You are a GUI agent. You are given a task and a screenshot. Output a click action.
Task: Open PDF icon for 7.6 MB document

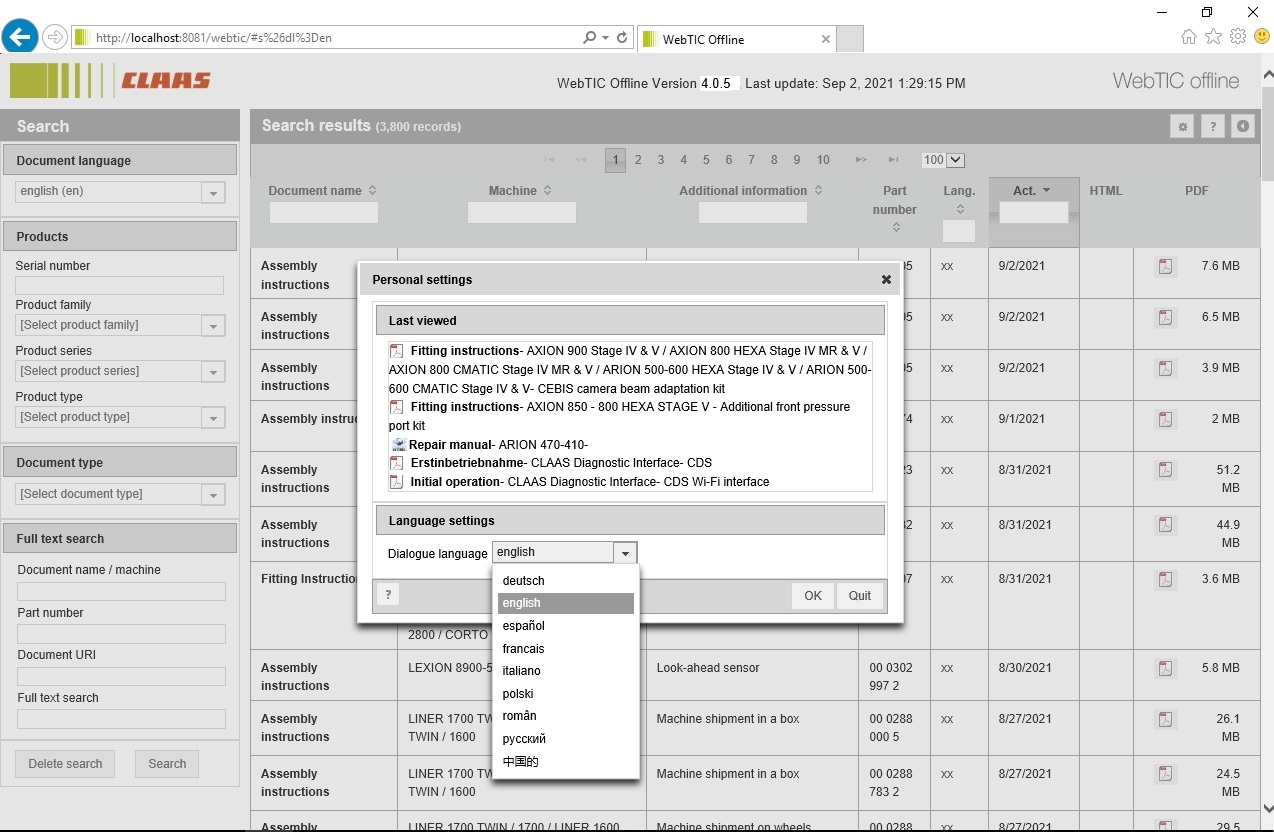(x=1165, y=266)
